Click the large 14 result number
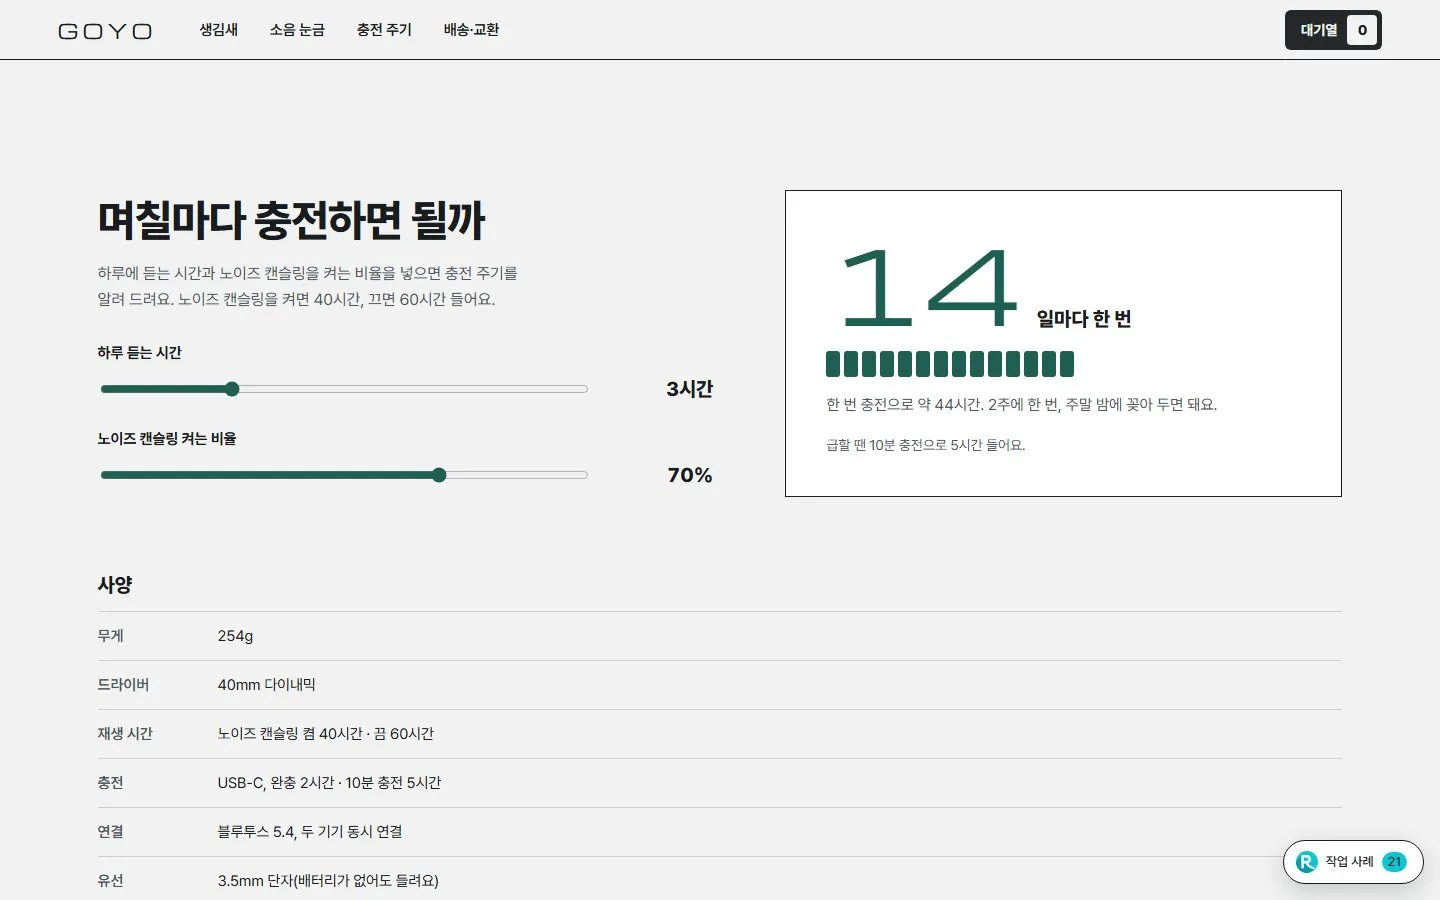The height and width of the screenshot is (900, 1440). [x=929, y=288]
